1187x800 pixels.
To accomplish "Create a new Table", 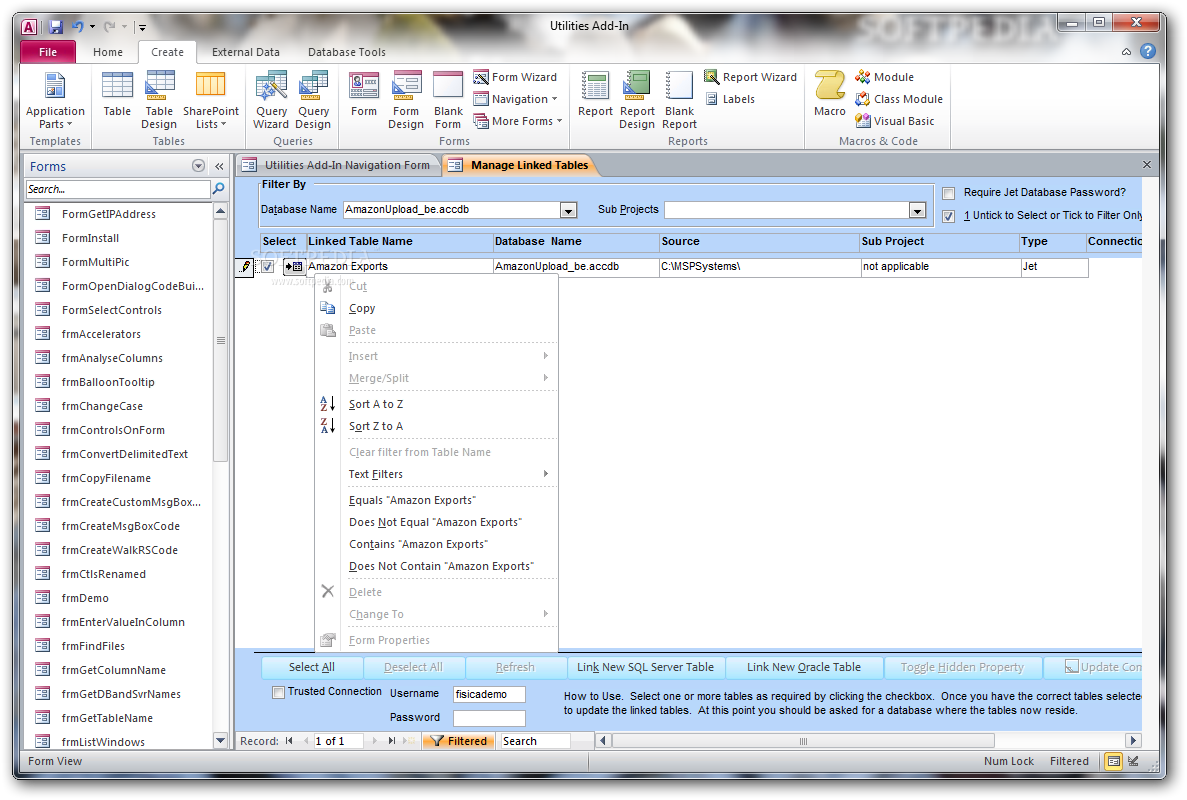I will pos(117,95).
